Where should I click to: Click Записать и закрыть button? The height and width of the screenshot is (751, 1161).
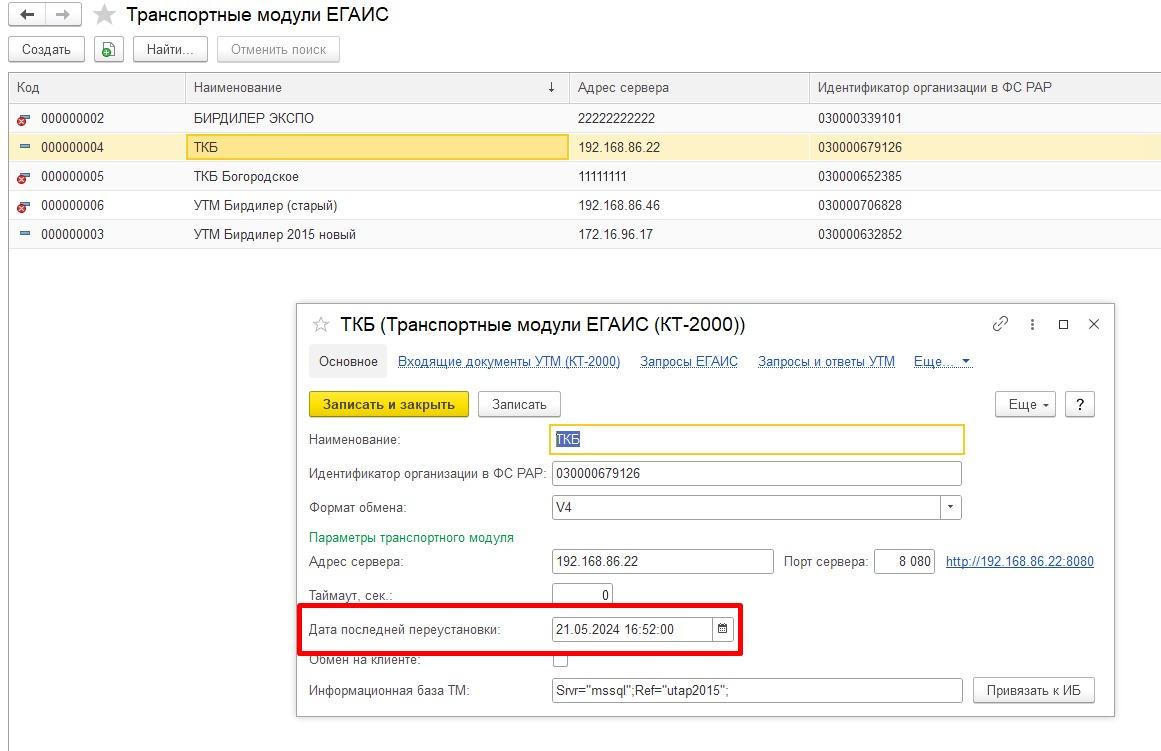click(x=389, y=404)
